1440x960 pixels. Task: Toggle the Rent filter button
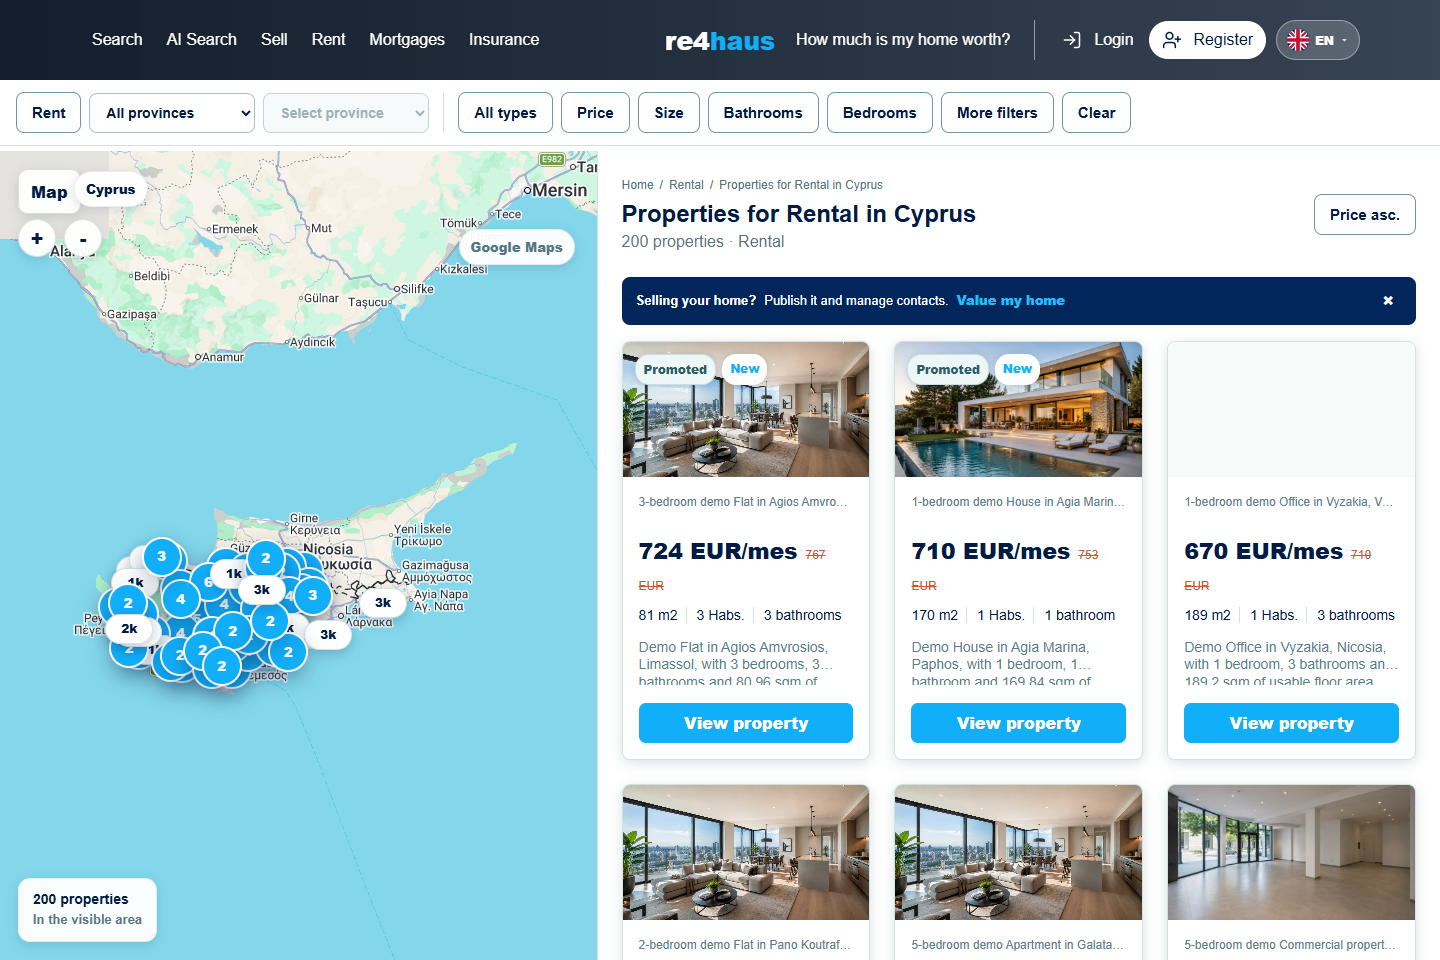[x=49, y=113]
